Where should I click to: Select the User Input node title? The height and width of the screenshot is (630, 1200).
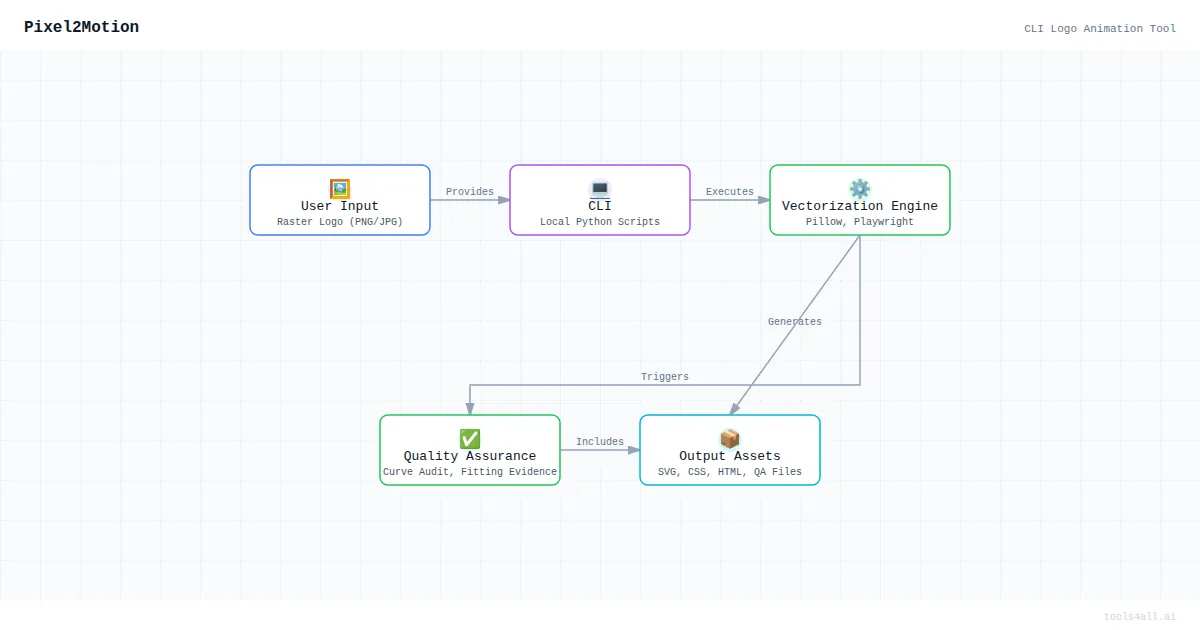(x=340, y=206)
